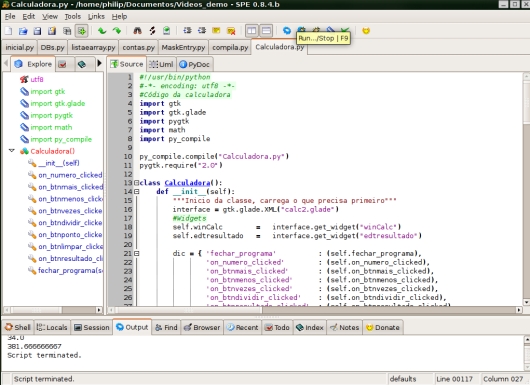The image size is (530, 385).
Task: Click the New file toolbar icon
Action: pos(8,31)
